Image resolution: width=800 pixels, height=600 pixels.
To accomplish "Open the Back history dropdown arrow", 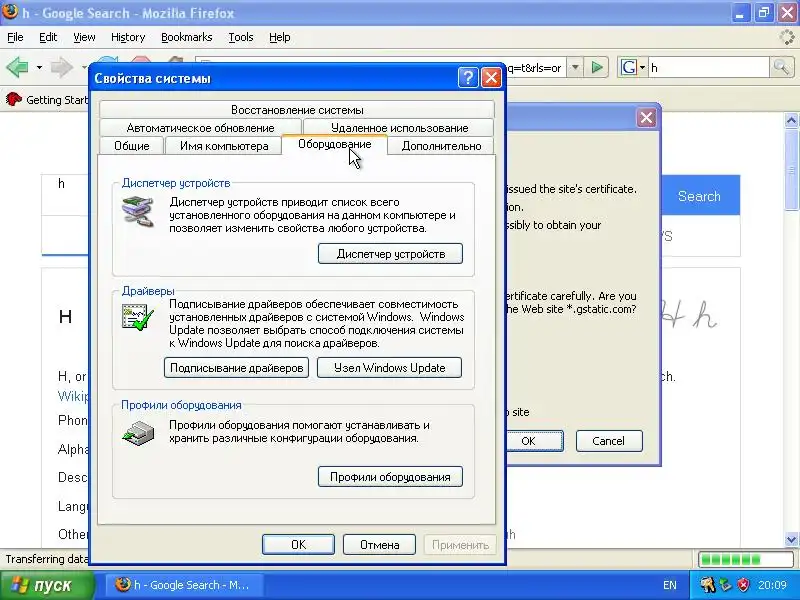I will pyautogui.click(x=39, y=67).
